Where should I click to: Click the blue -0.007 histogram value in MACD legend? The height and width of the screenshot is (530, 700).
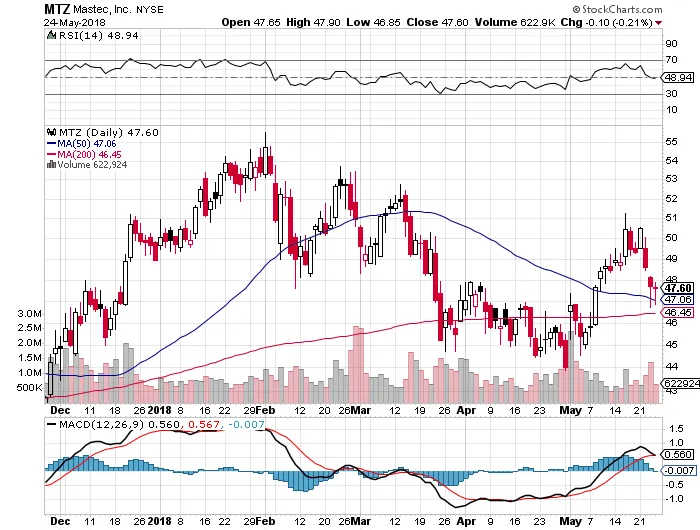click(246, 424)
